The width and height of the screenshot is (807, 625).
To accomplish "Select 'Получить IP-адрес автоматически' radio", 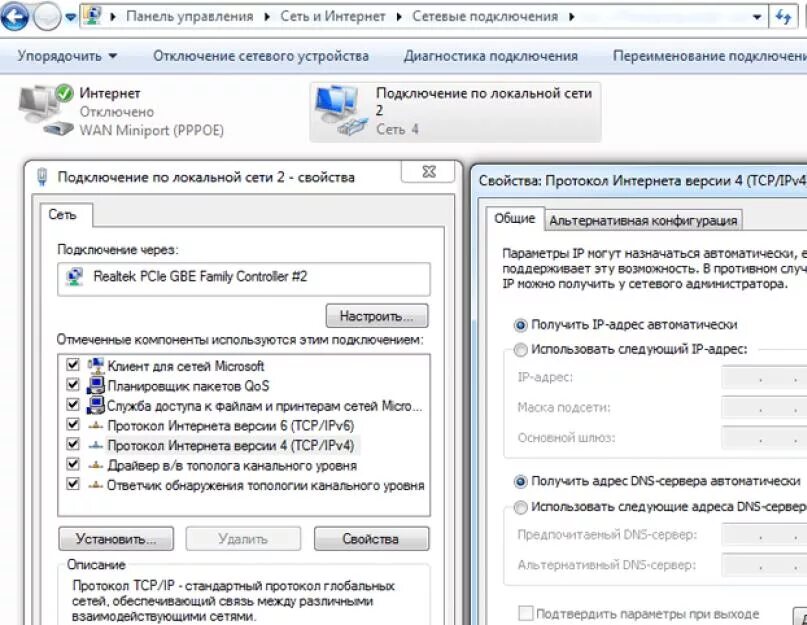I will [x=521, y=325].
